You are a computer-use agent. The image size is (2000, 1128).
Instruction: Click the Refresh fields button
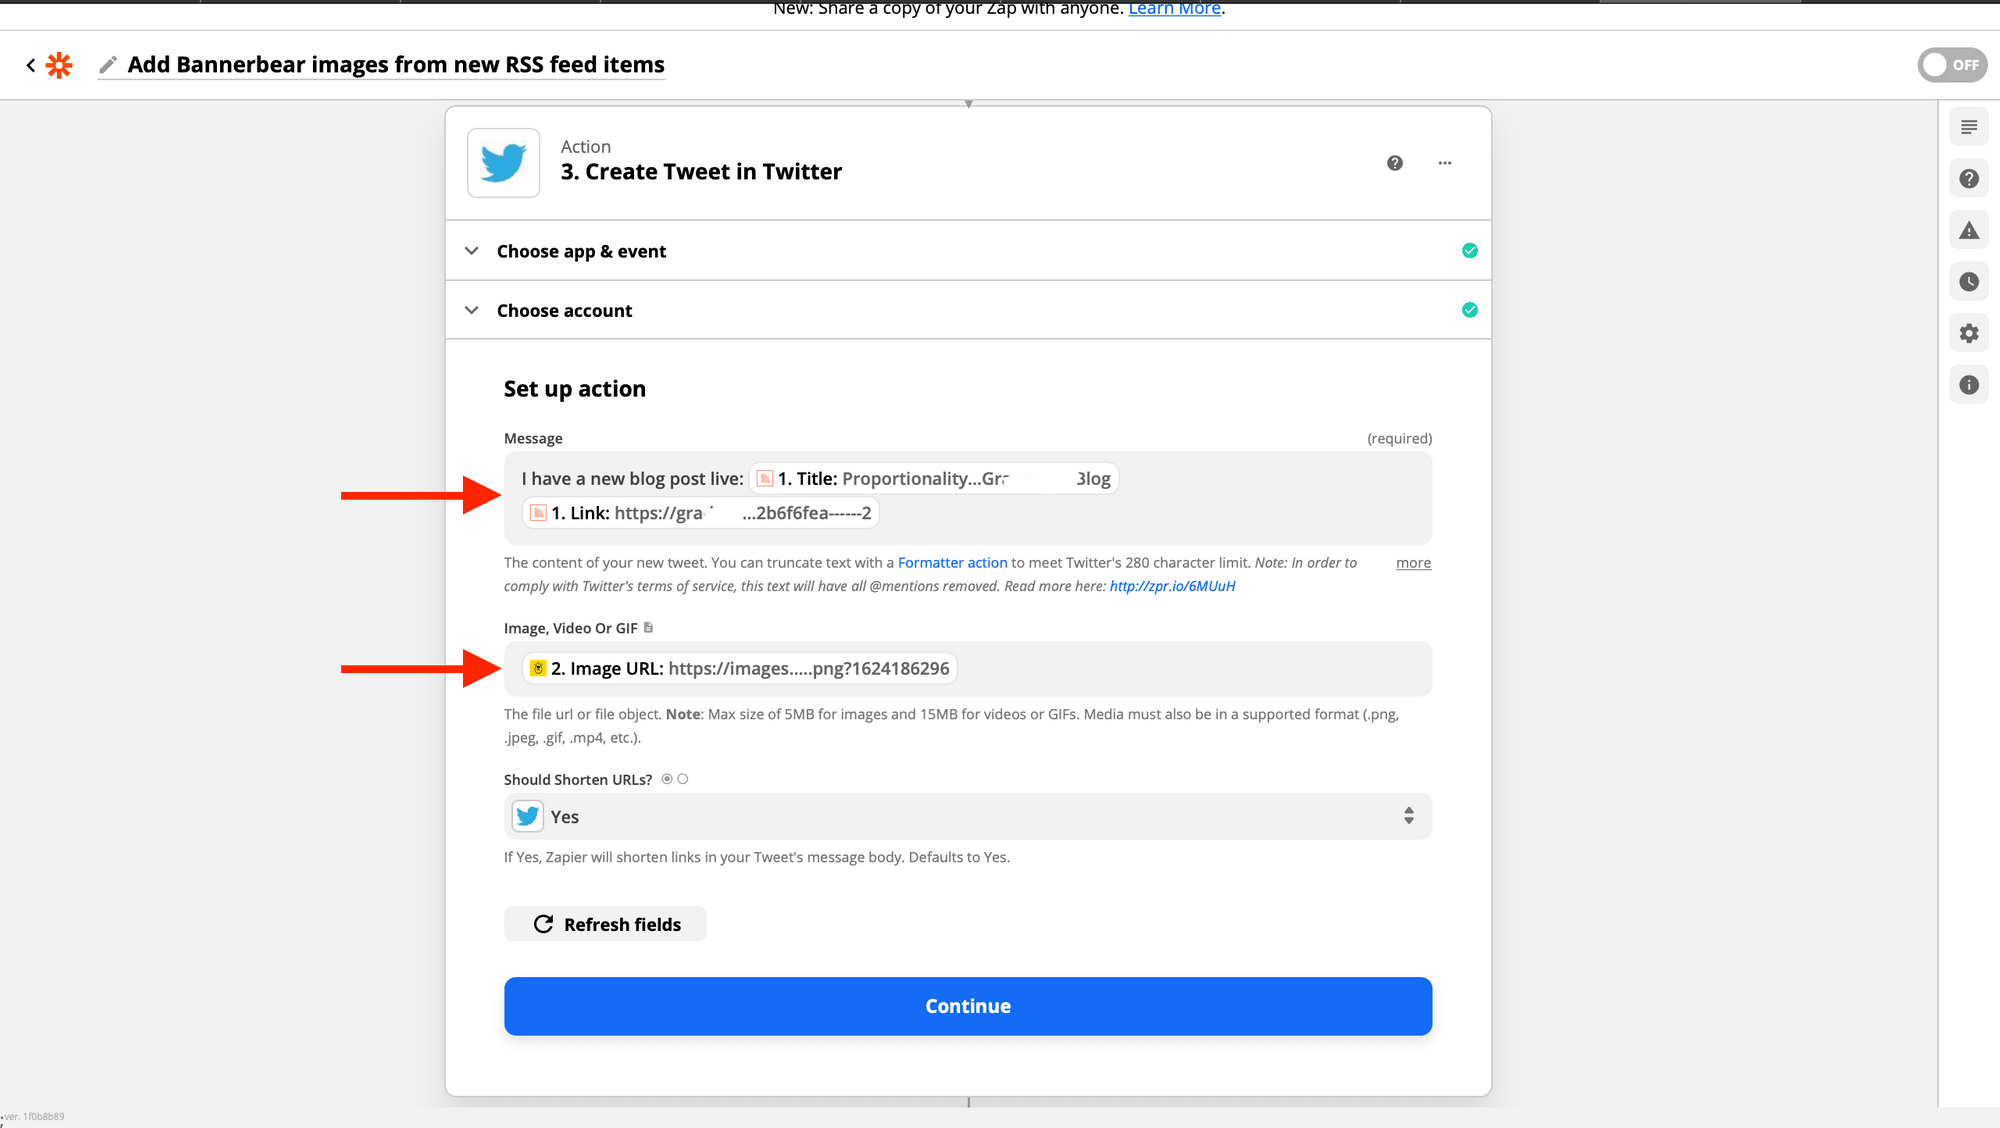pyautogui.click(x=605, y=924)
